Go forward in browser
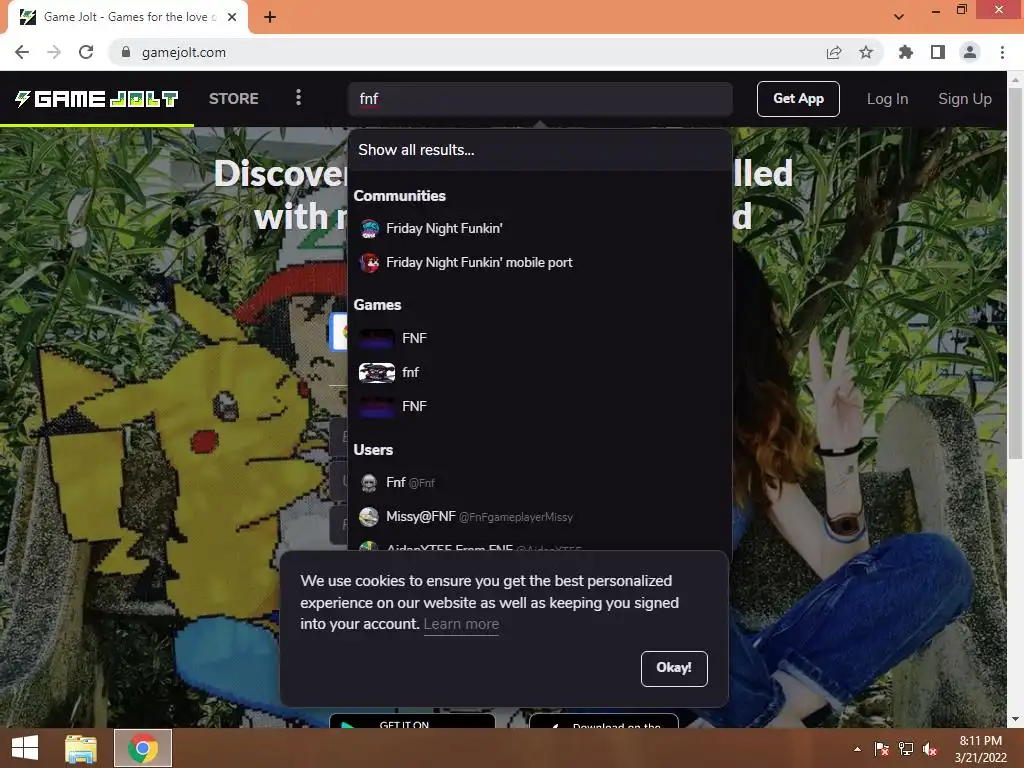Viewport: 1024px width, 768px height. (54, 52)
